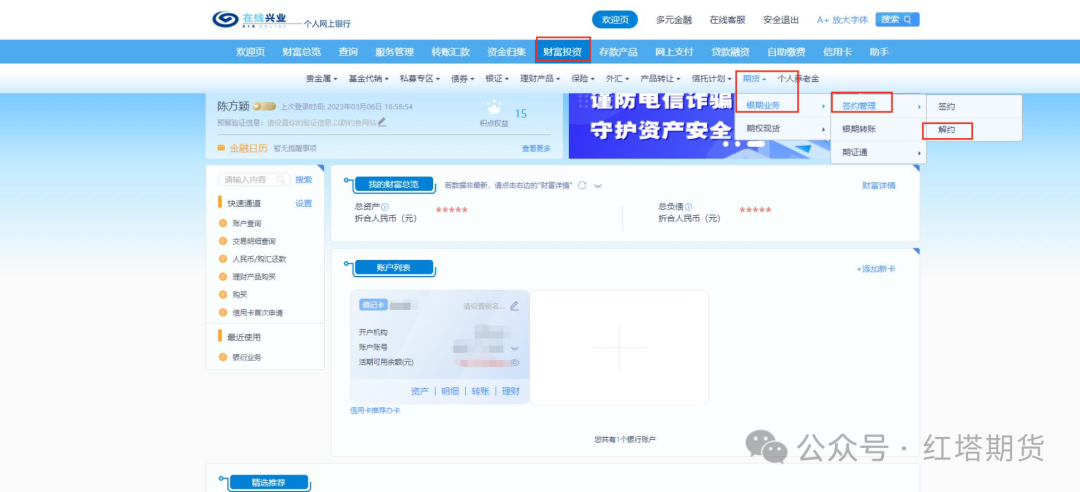Open the 签约管理 submenu

click(x=878, y=105)
